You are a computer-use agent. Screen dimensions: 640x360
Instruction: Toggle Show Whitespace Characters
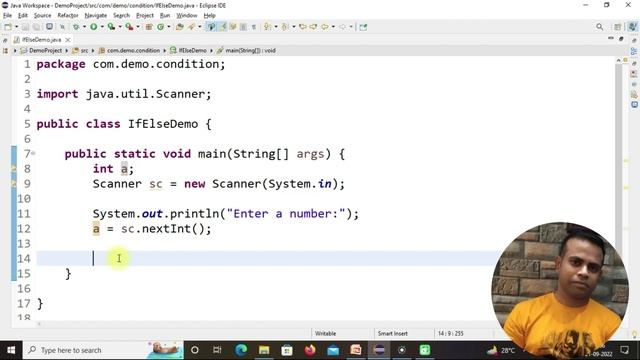tap(254, 27)
